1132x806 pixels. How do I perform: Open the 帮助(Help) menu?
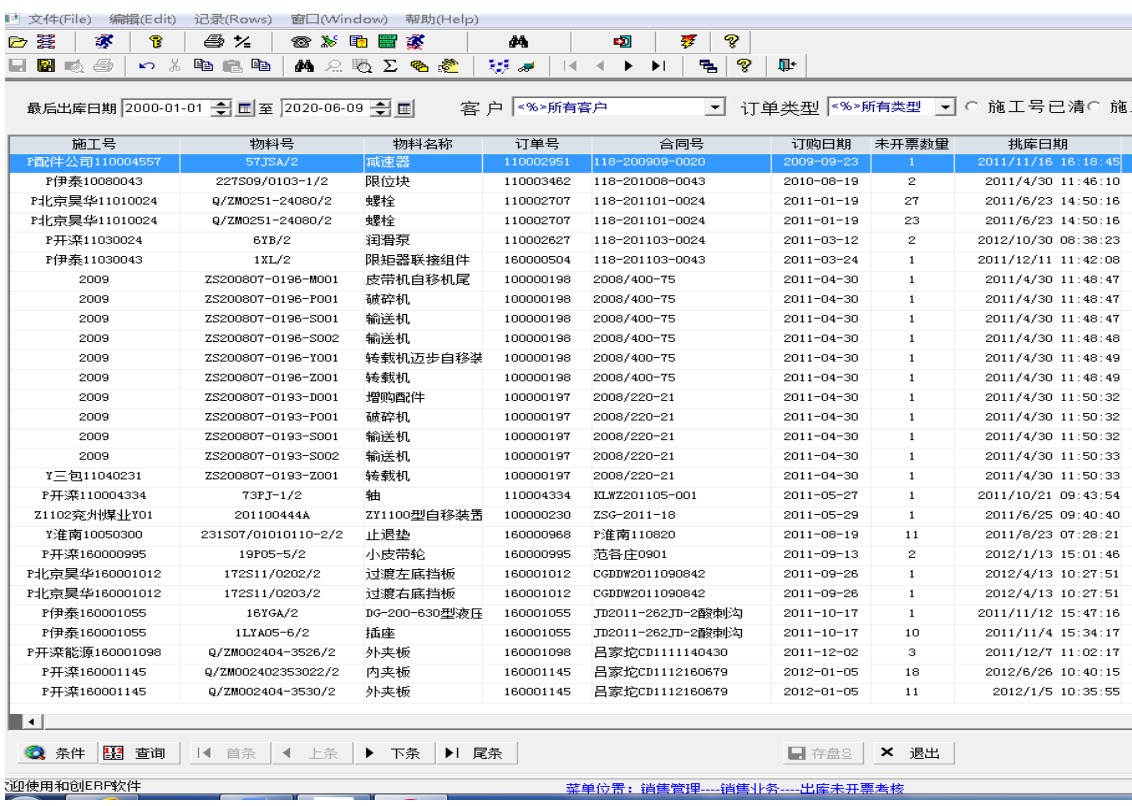[441, 20]
